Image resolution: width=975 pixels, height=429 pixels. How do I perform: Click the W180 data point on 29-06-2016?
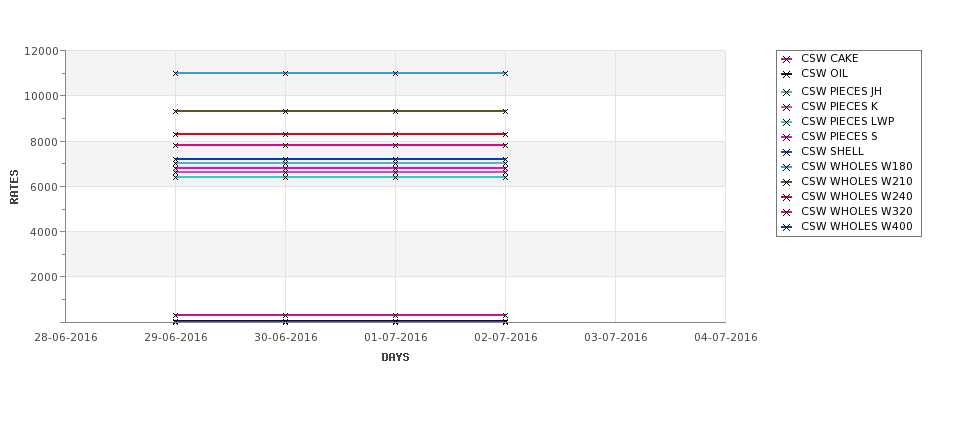[x=175, y=73]
